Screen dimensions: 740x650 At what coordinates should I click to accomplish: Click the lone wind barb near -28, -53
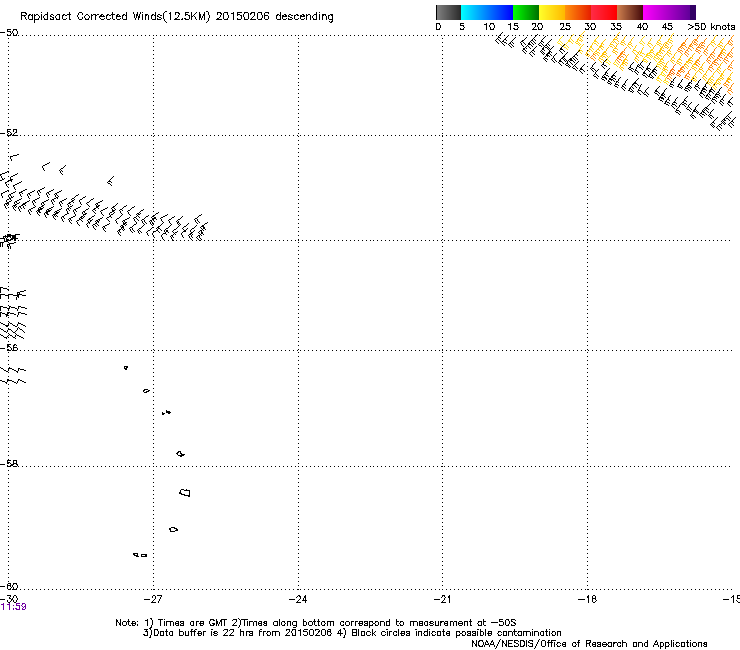(x=110, y=181)
